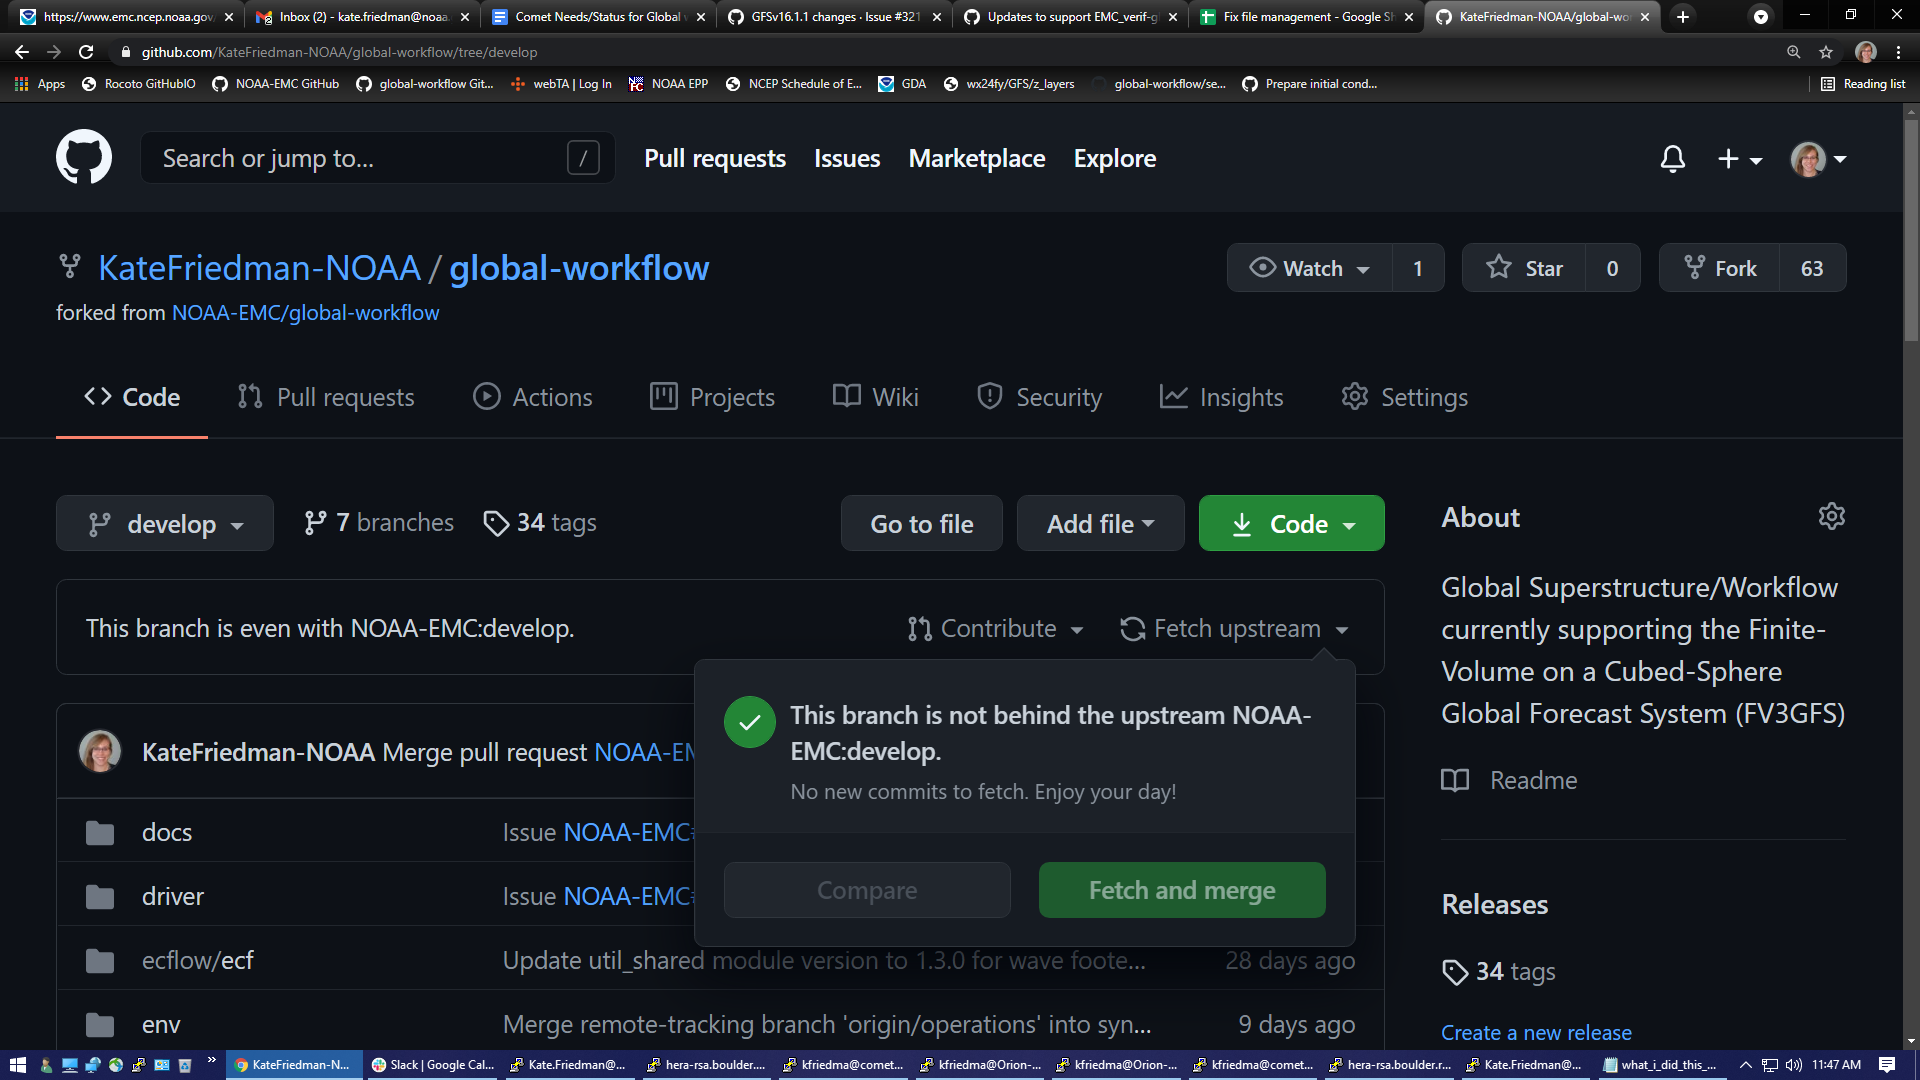Click Pull requests in top navigation
This screenshot has height=1080, width=1920.
tap(715, 158)
